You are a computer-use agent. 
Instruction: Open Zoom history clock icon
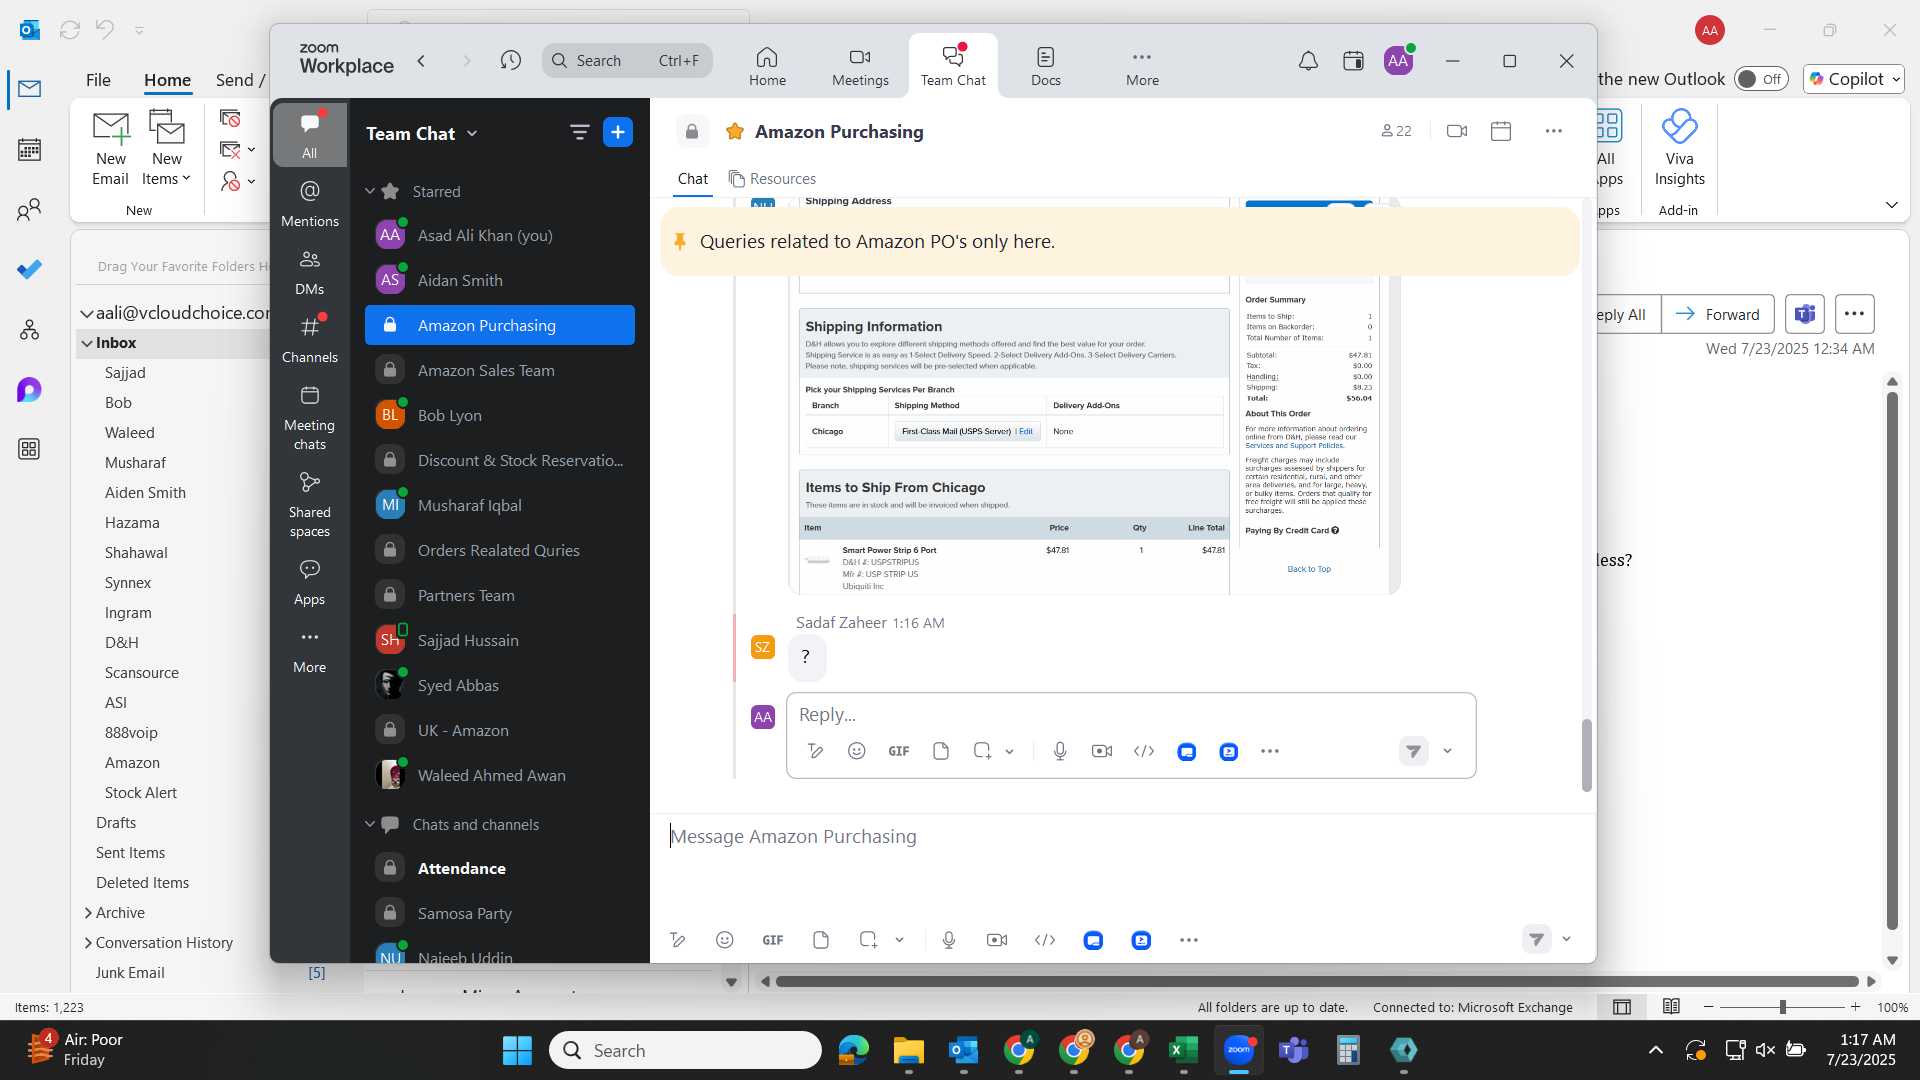click(511, 61)
